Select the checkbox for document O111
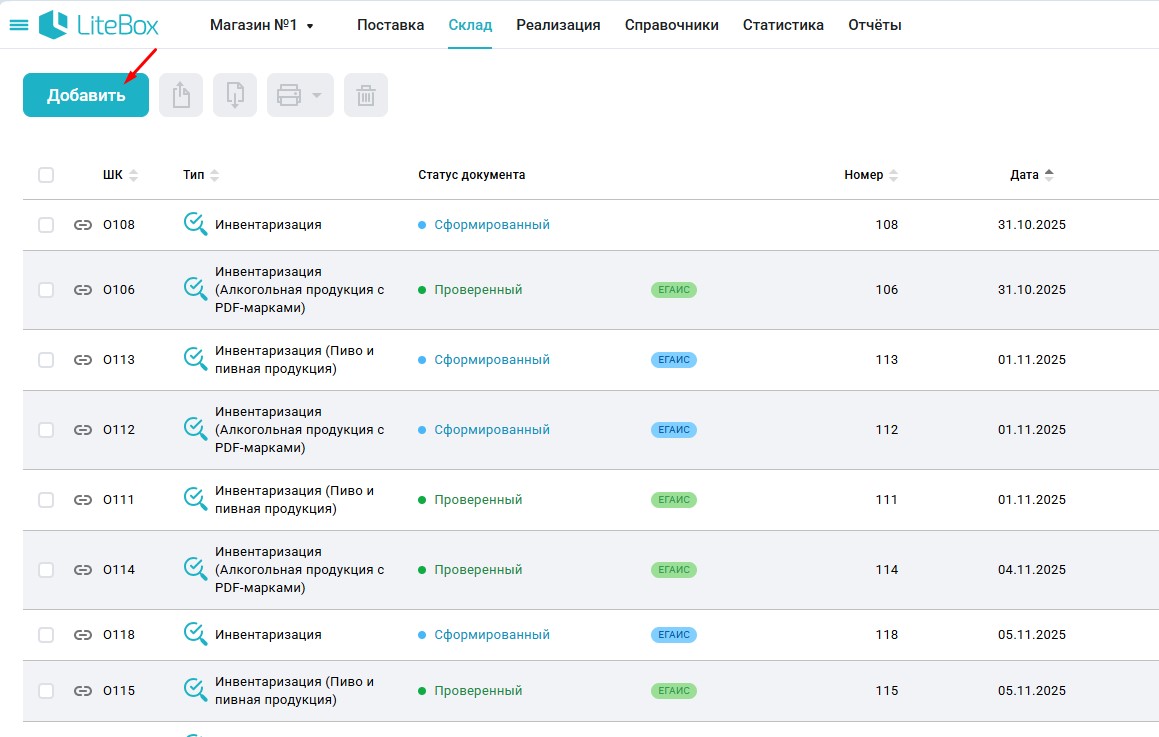 point(46,500)
